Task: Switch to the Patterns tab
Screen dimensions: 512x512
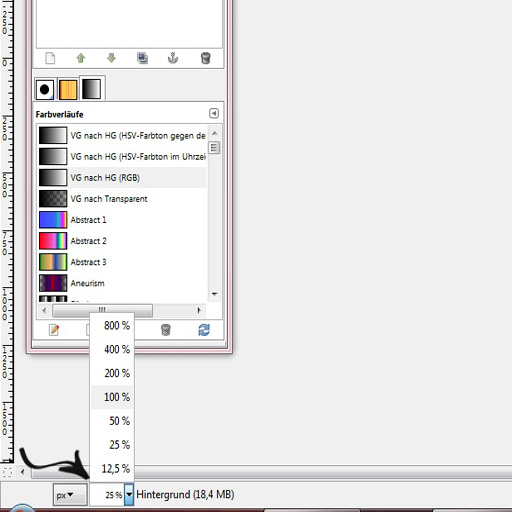Action: click(x=68, y=89)
